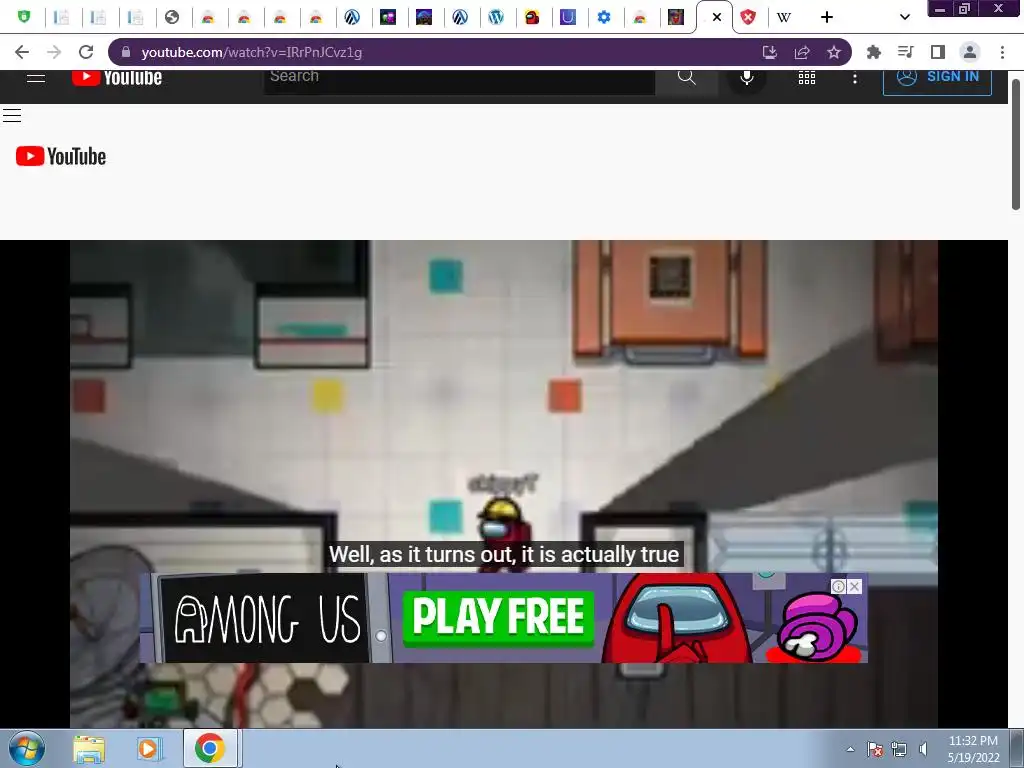The image size is (1024, 768).
Task: Click the browser forward arrow
Action: click(x=54, y=52)
